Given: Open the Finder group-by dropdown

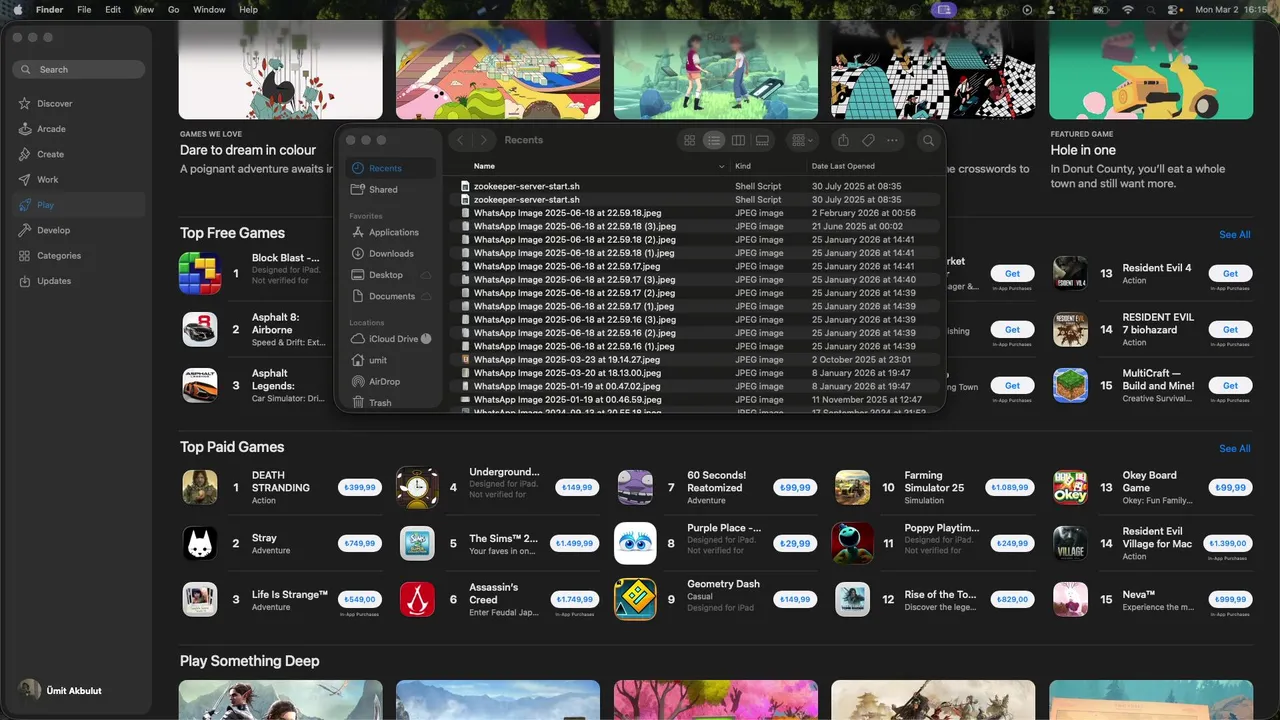Looking at the screenshot, I should (801, 141).
